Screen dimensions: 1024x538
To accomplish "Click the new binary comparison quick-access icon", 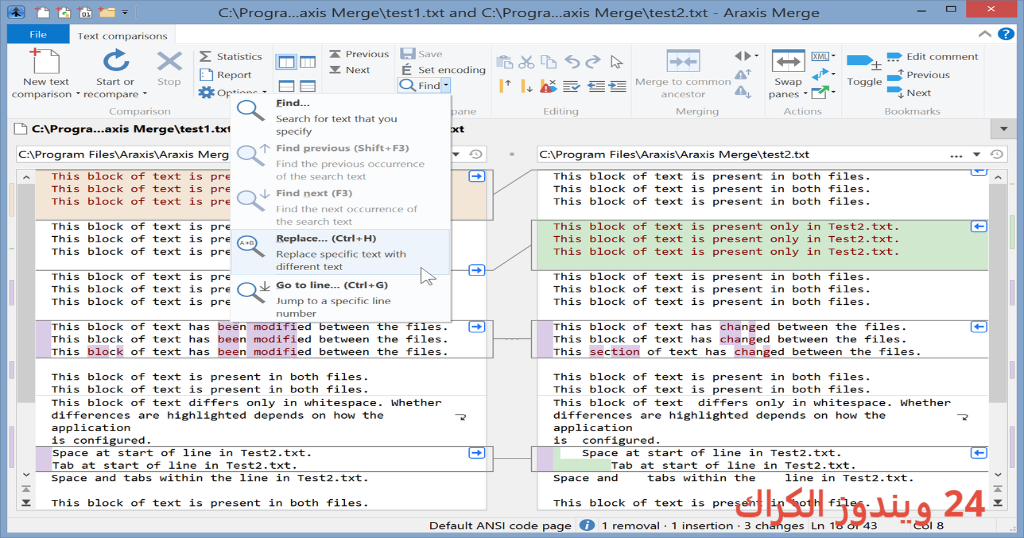I will pyautogui.click(x=85, y=12).
